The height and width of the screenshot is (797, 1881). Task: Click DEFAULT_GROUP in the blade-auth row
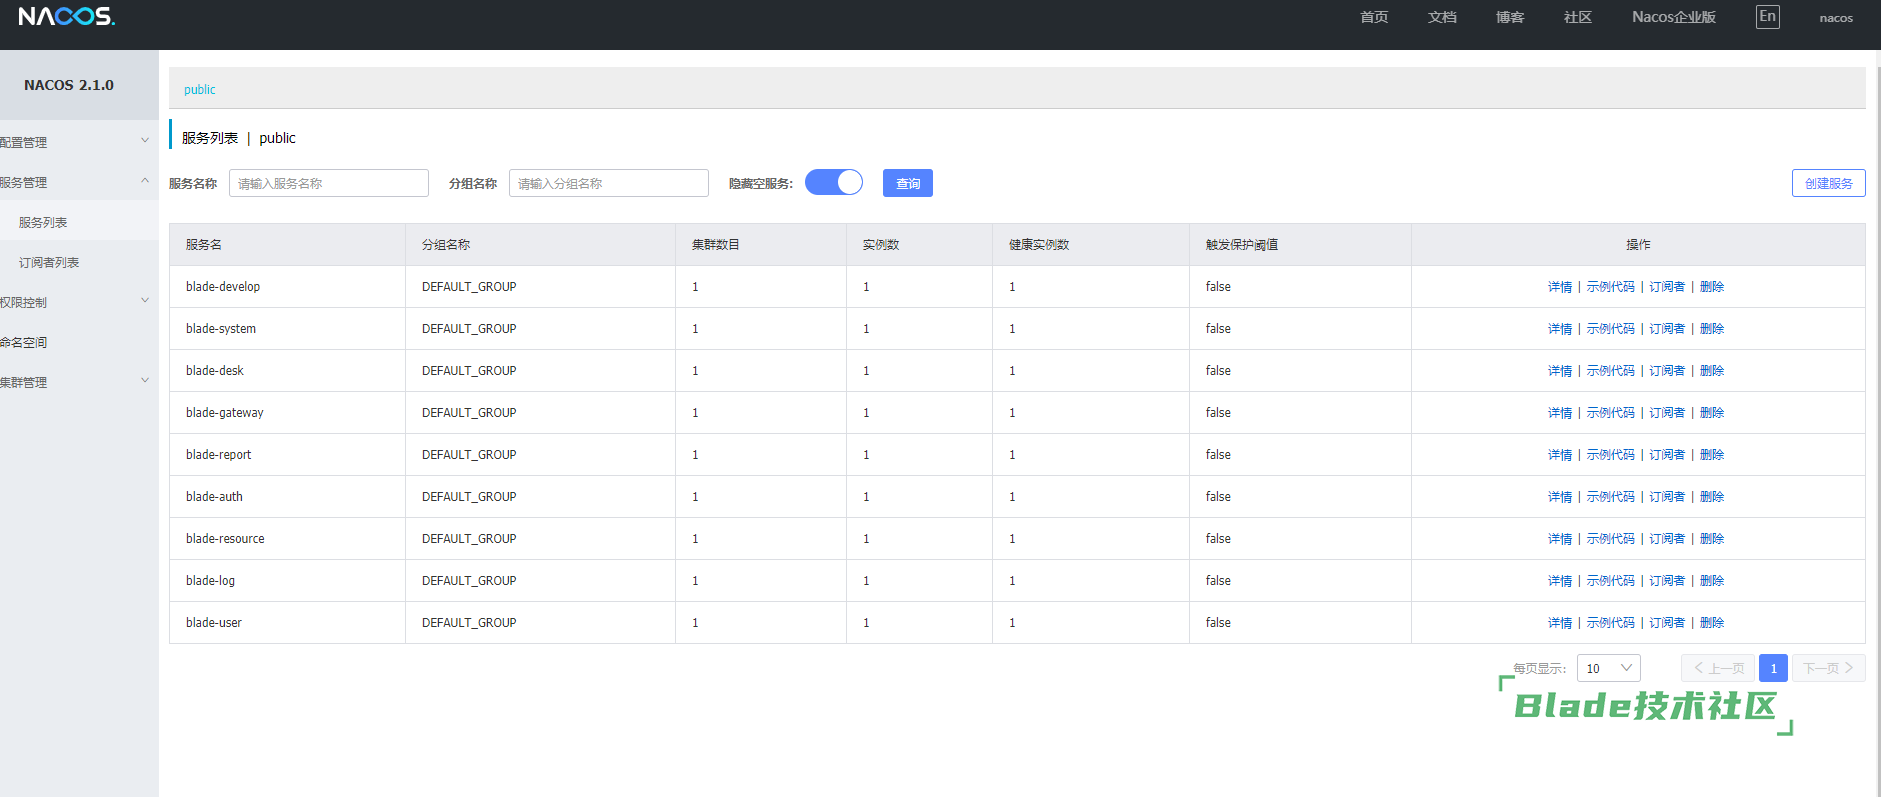click(469, 497)
